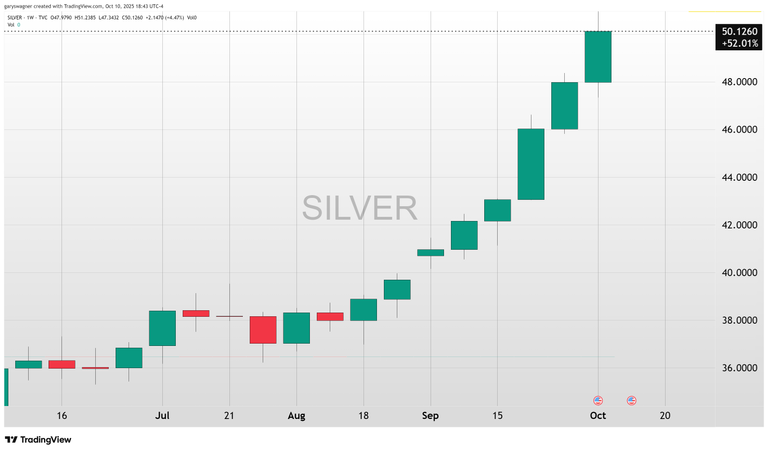Click the +52.01% change label

tap(739, 43)
